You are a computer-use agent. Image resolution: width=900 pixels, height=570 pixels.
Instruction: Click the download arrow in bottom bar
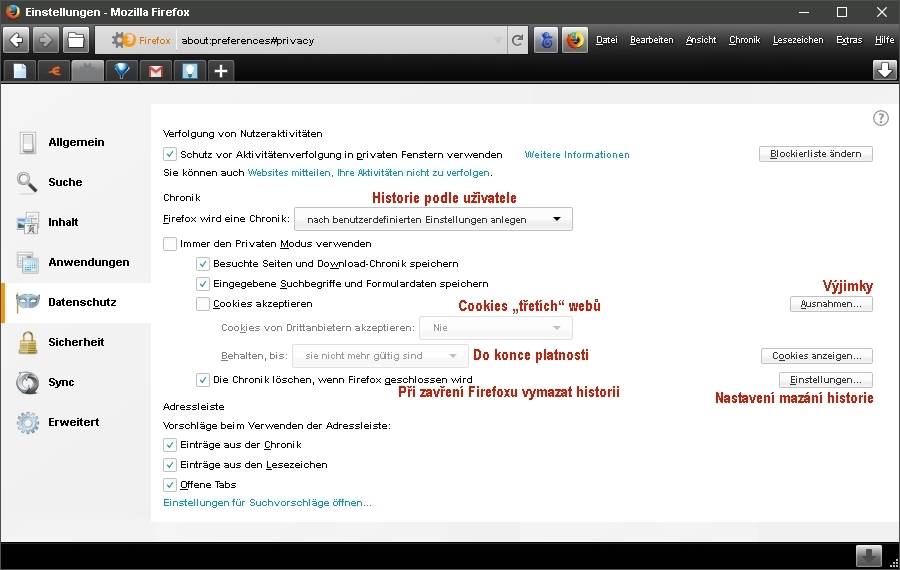click(x=868, y=556)
